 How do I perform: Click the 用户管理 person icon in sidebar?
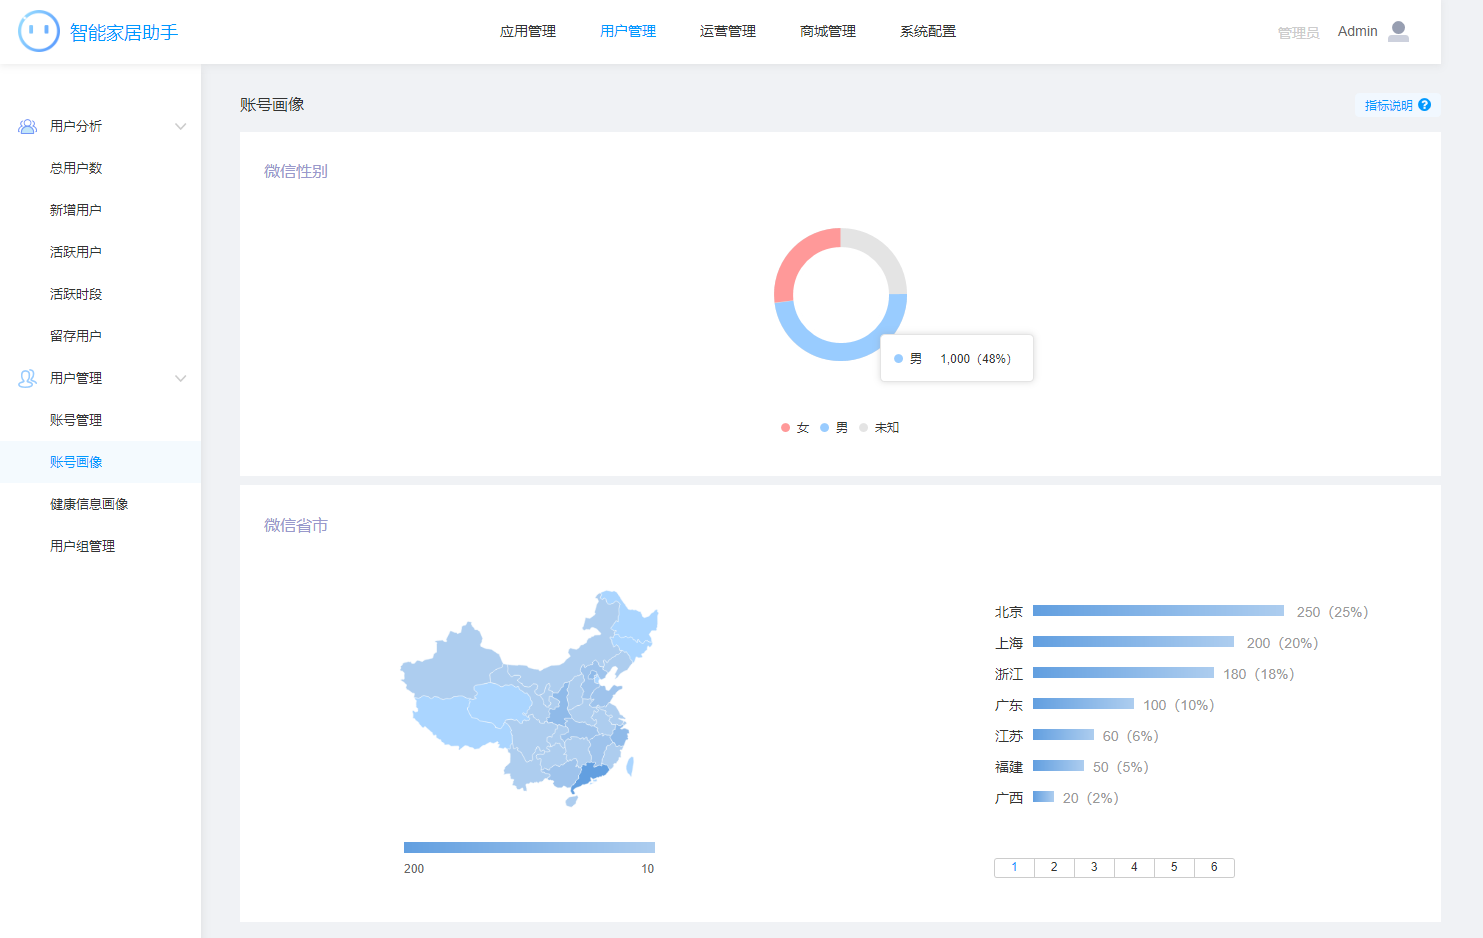(28, 379)
